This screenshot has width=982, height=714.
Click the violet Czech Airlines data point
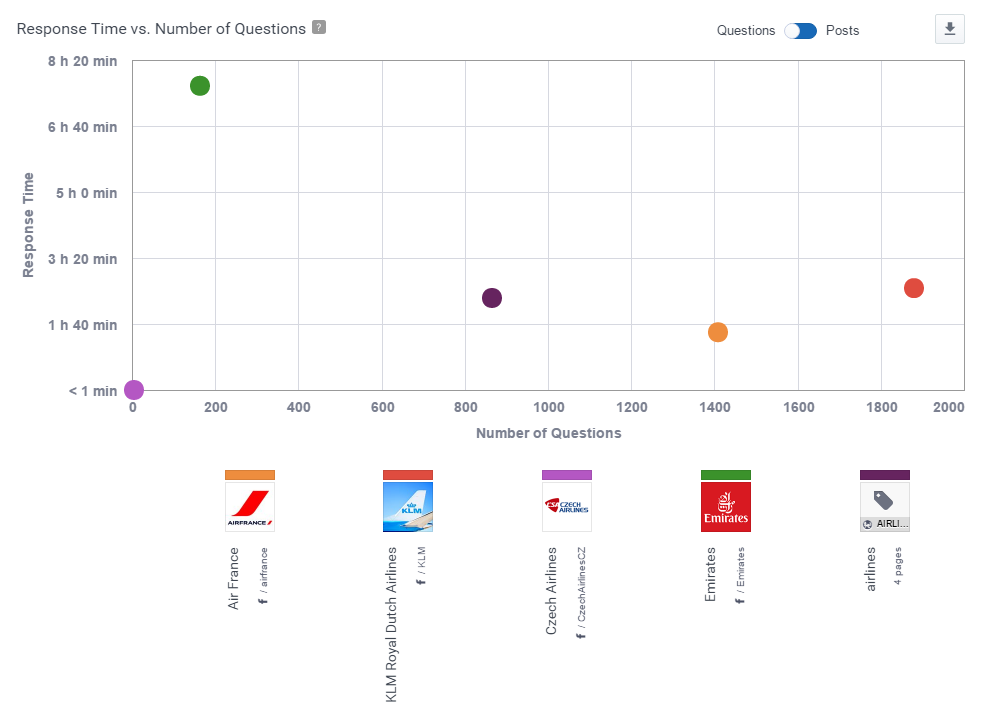click(134, 390)
